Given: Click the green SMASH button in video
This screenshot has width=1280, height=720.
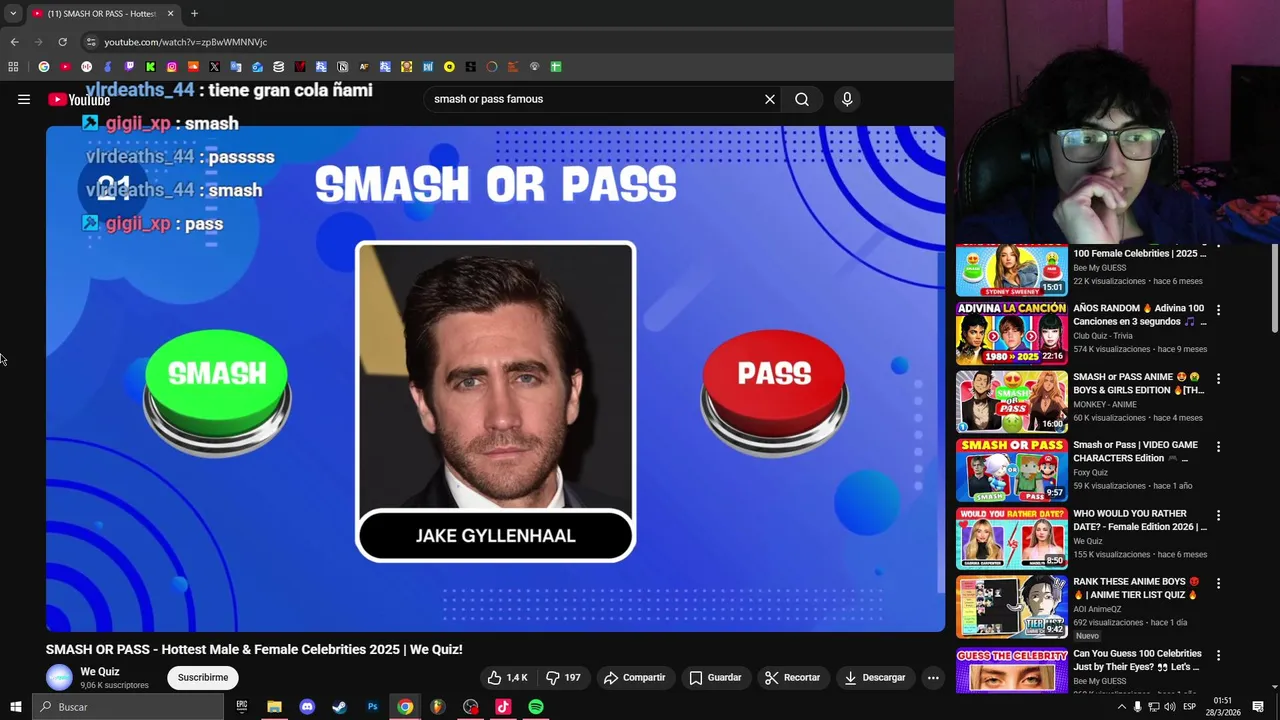Looking at the screenshot, I should point(217,390).
